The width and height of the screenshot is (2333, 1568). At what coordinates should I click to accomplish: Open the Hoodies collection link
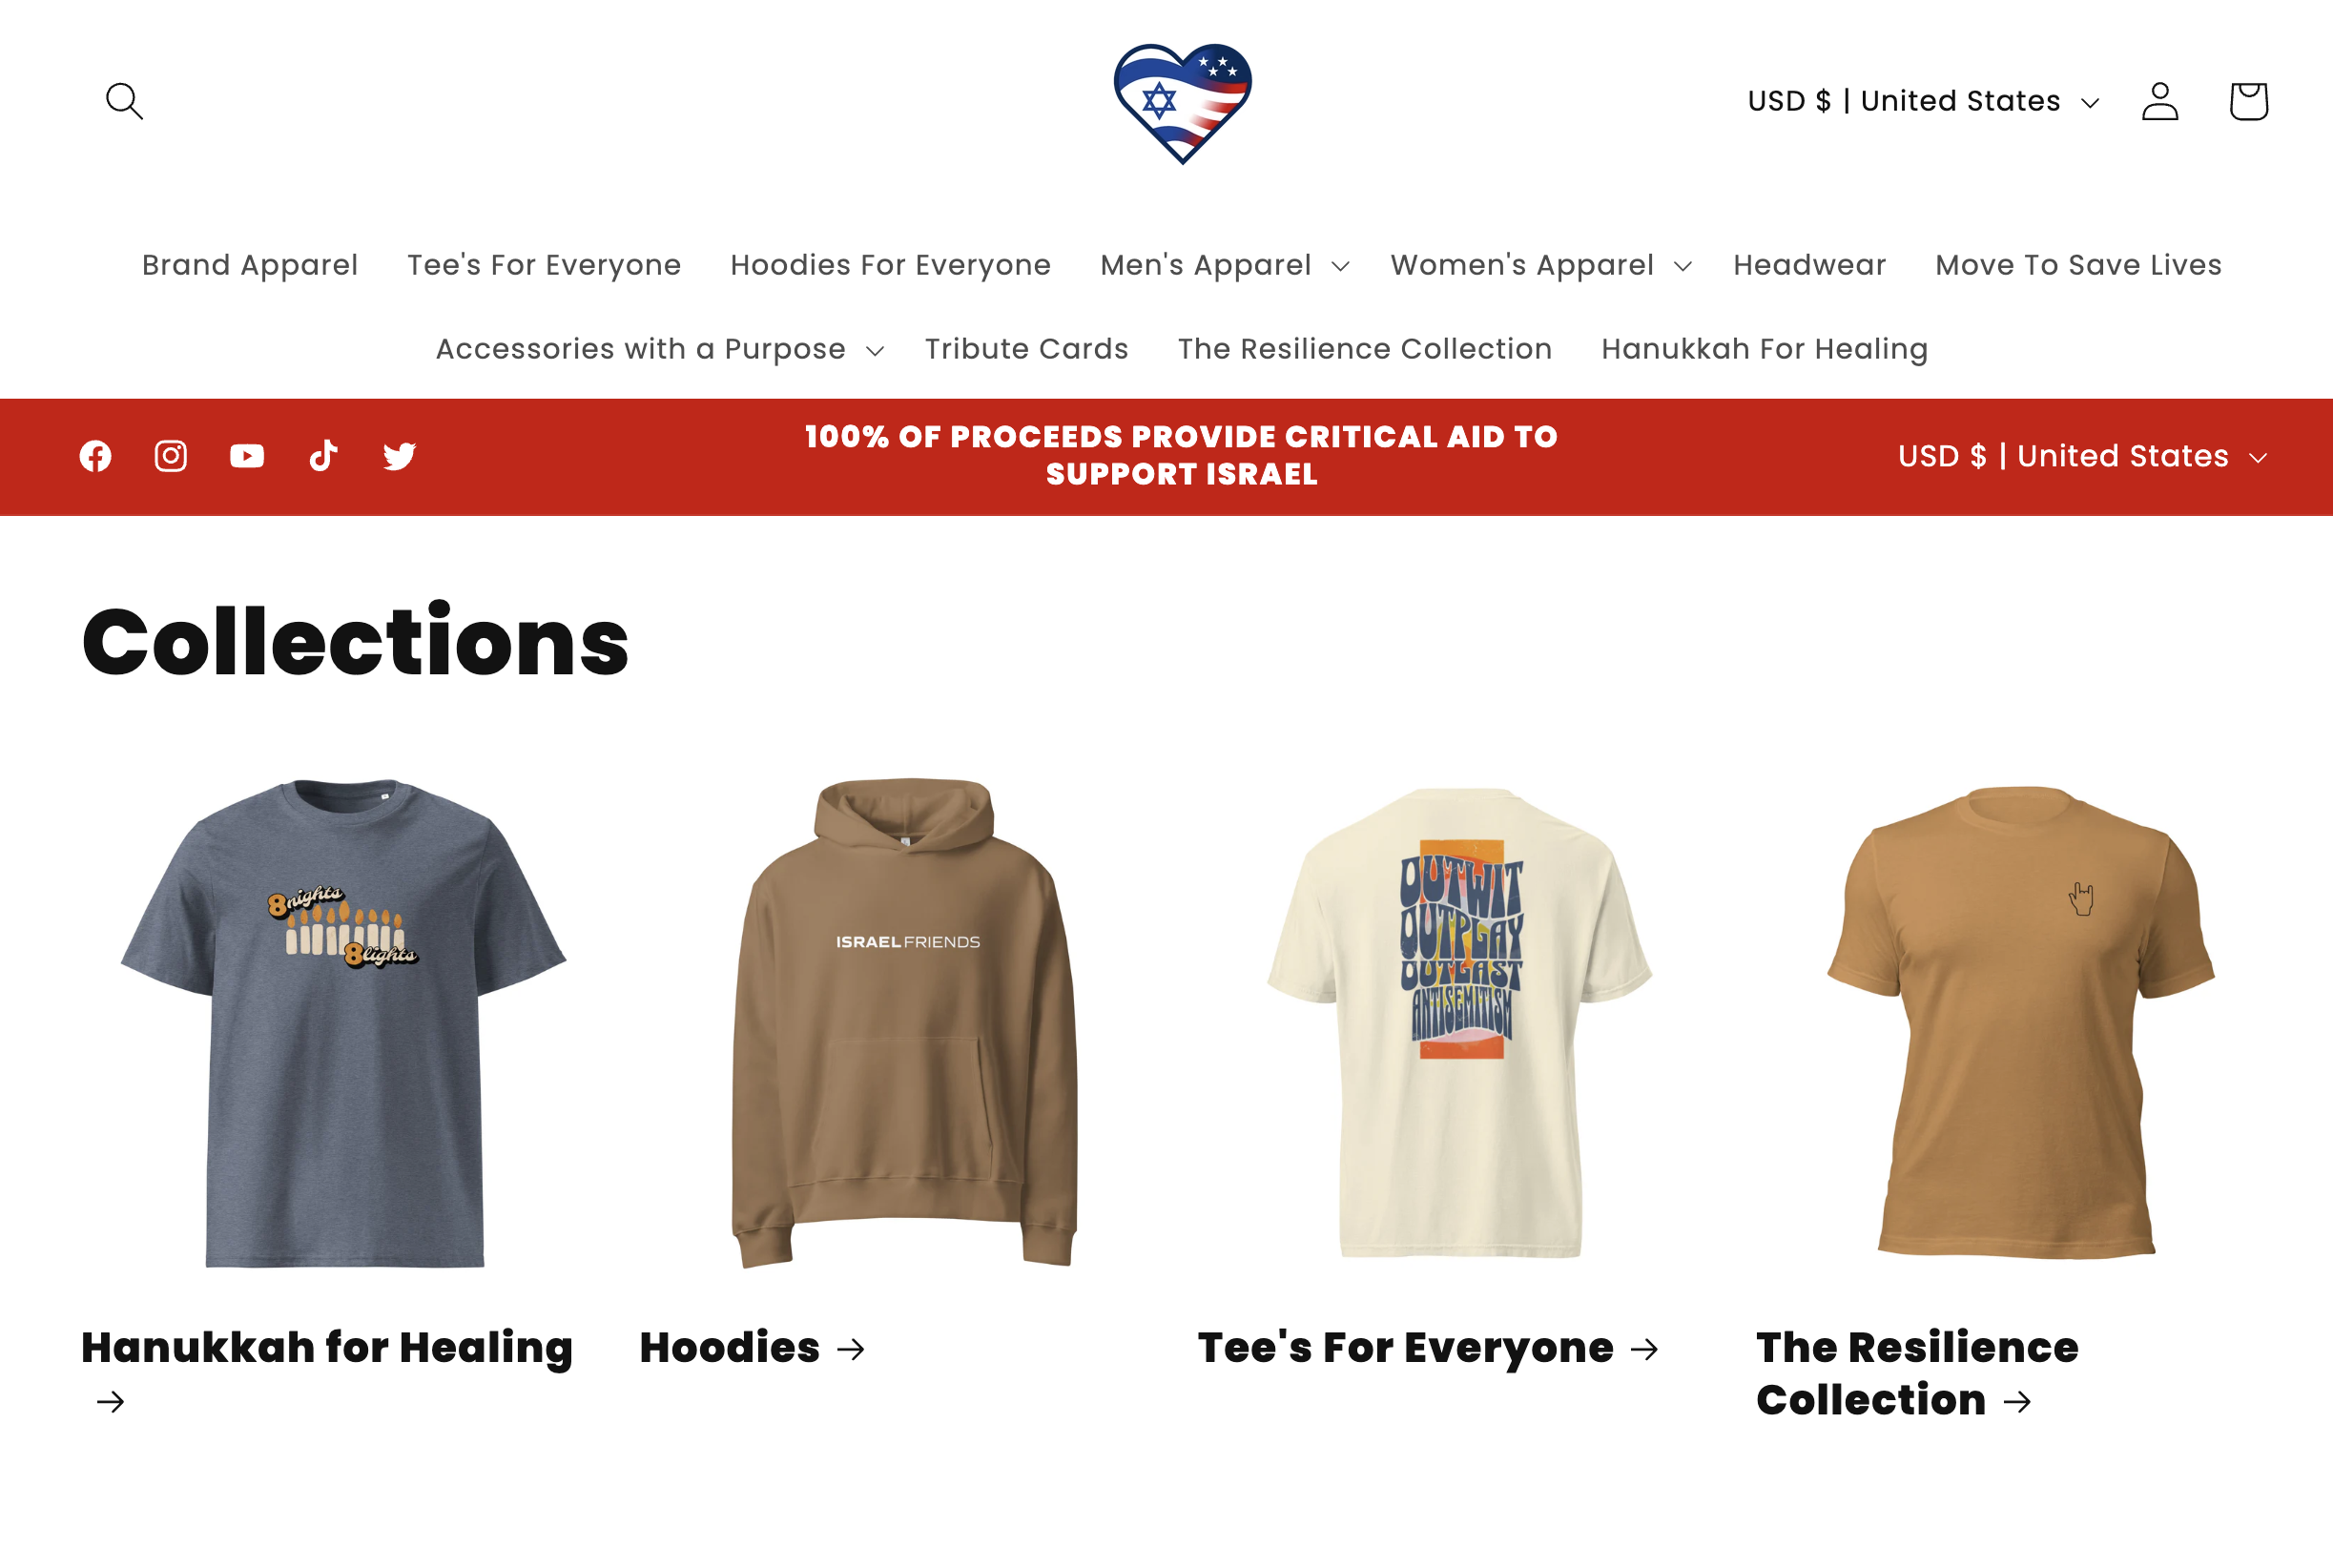click(x=752, y=1348)
